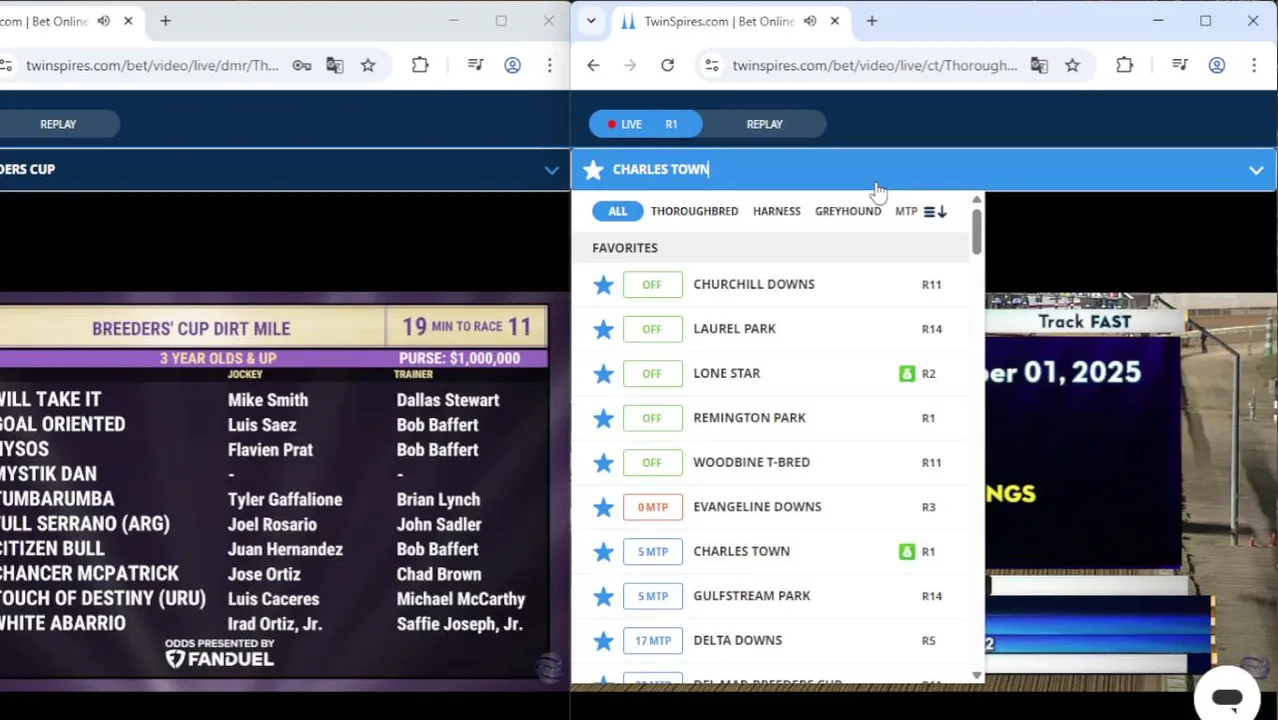The width and height of the screenshot is (1278, 720).
Task: Click back arrow in right browser window
Action: pos(593,66)
